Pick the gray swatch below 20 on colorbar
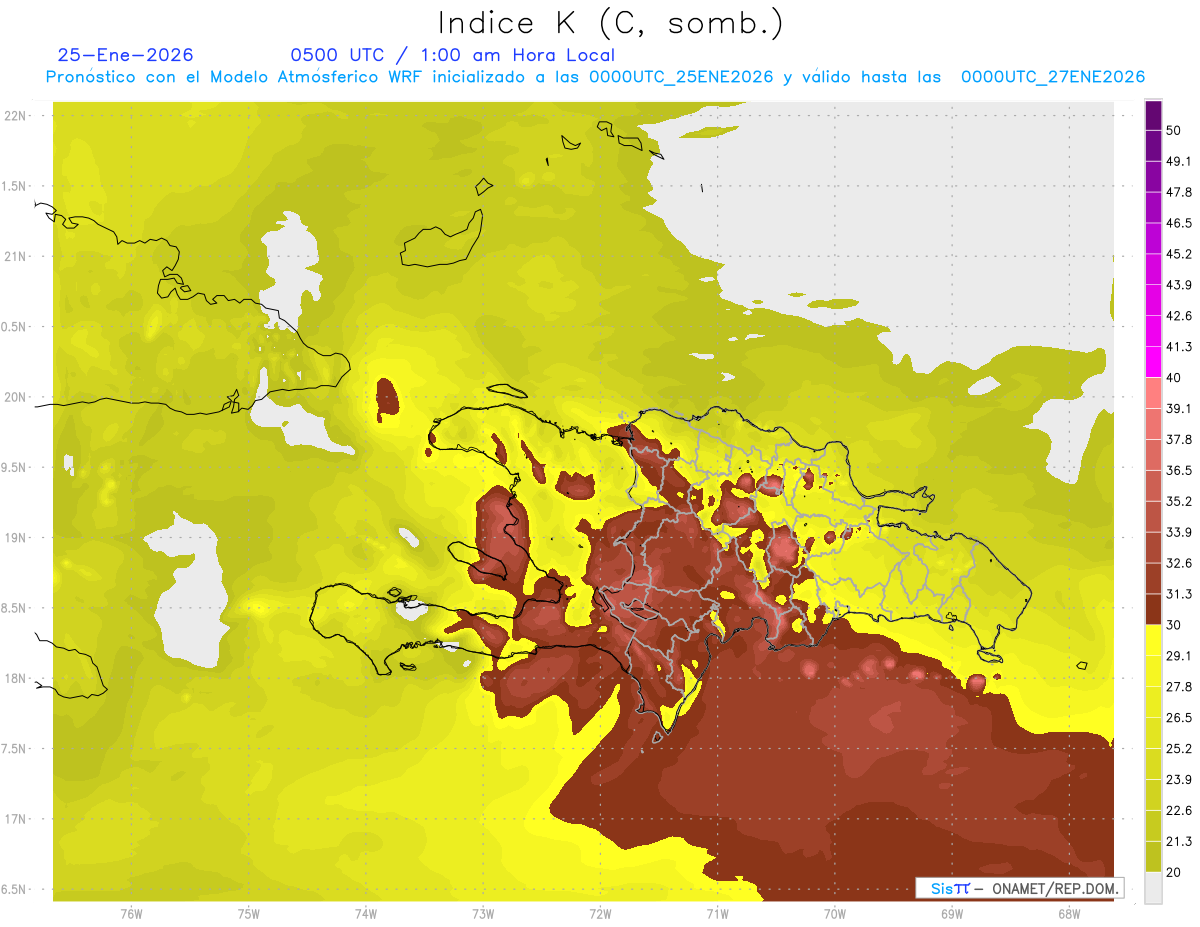 tap(1153, 888)
